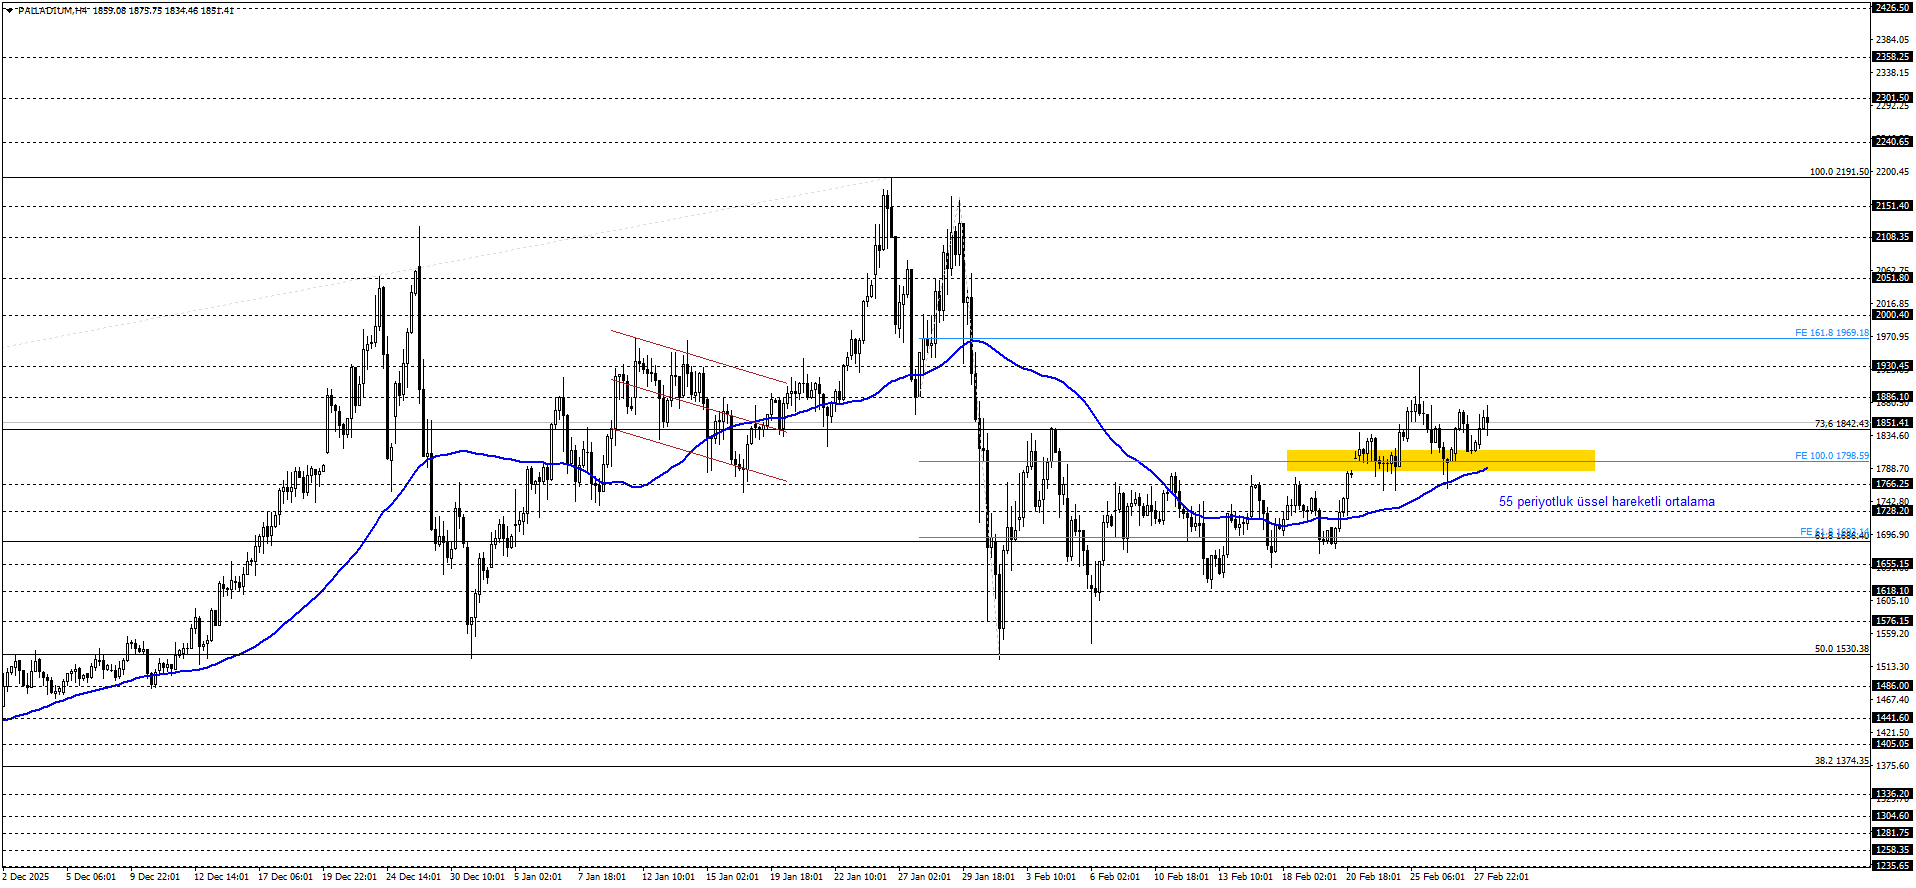Click the 'FE 161.8 1969.18' expansion label
This screenshot has height=888, width=1916.
click(1831, 333)
